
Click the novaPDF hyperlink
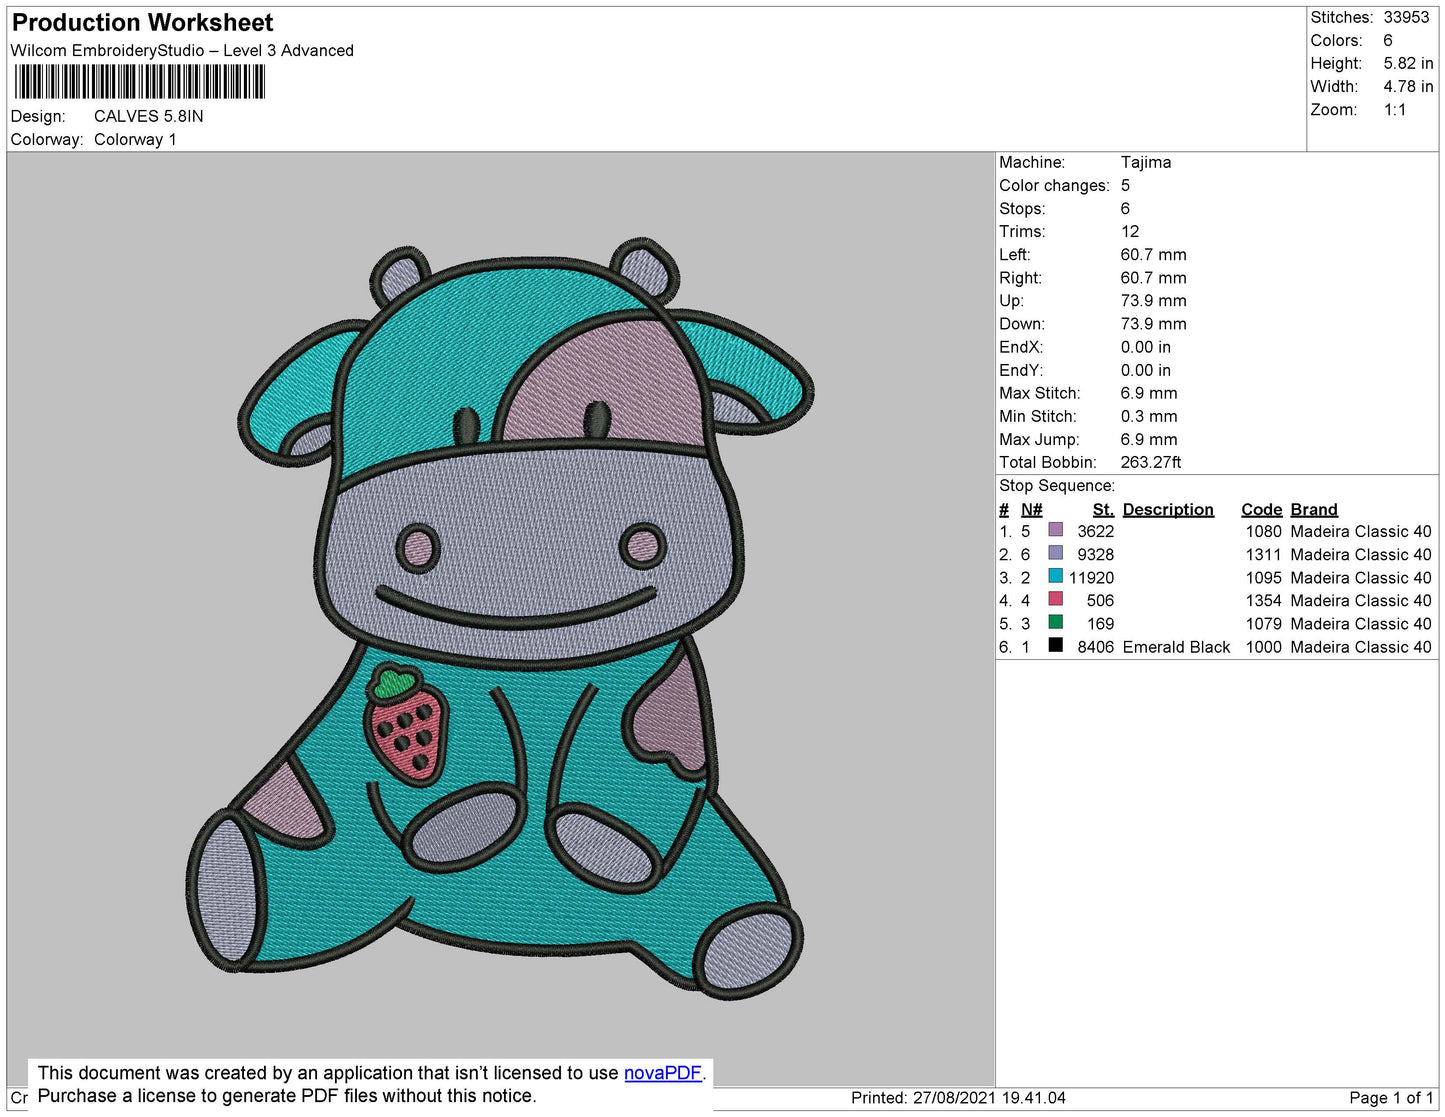click(x=663, y=1073)
